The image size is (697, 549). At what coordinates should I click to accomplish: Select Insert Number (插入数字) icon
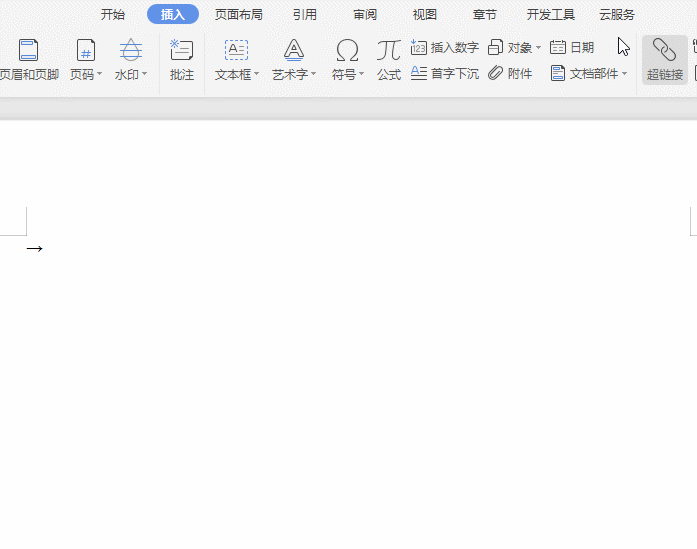[419, 48]
